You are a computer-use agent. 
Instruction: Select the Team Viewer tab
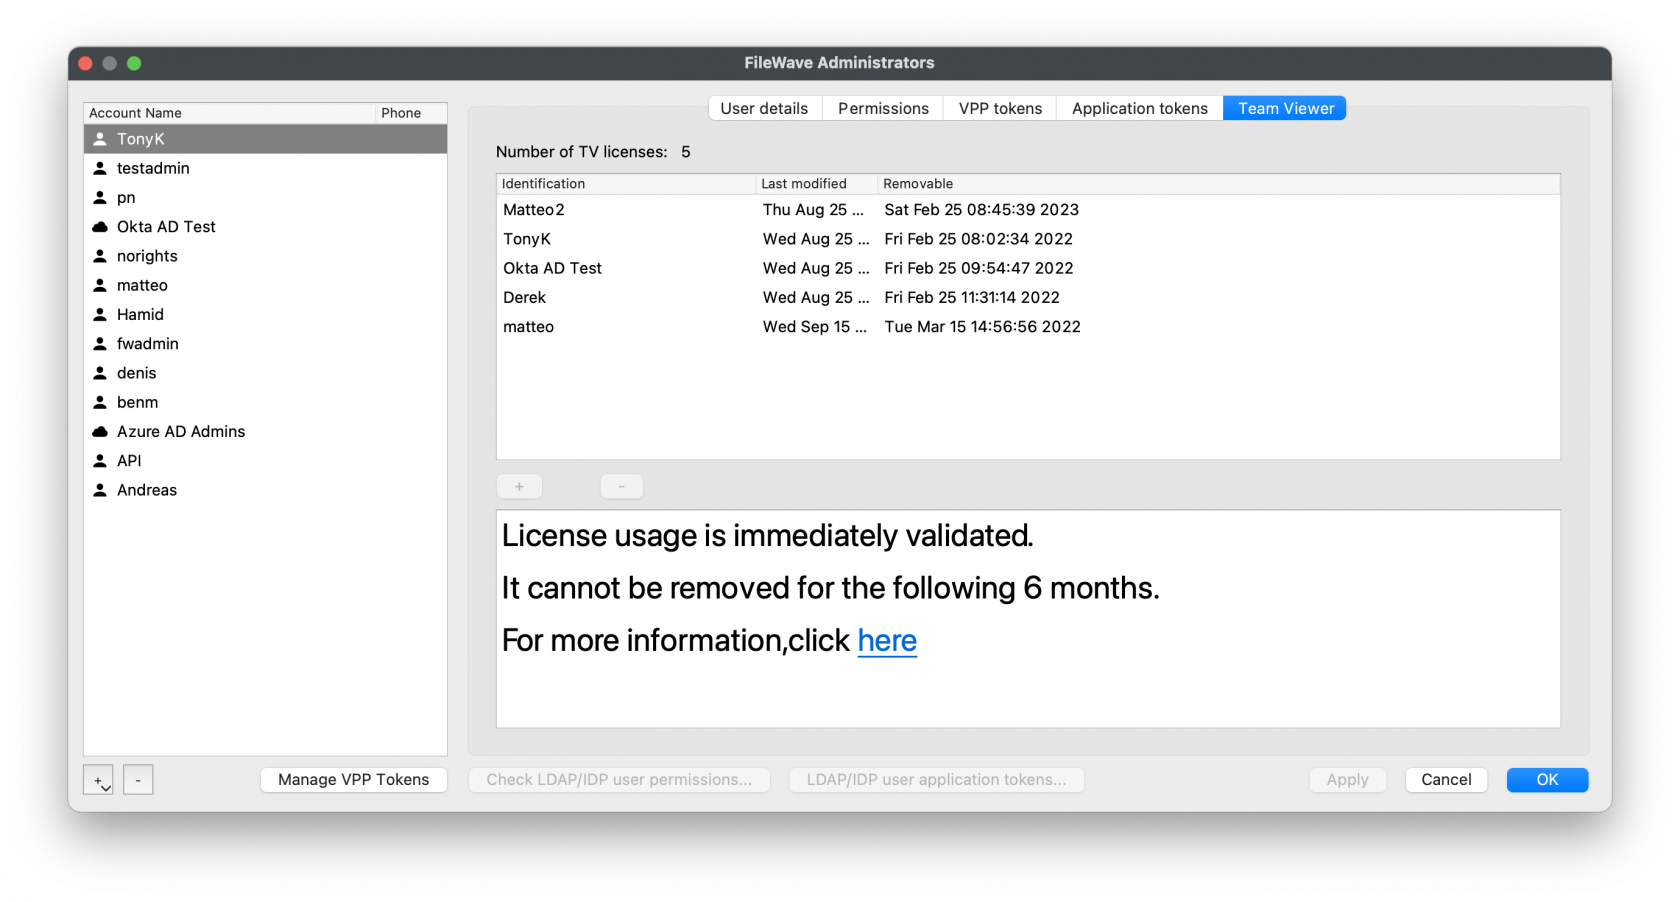tap(1285, 108)
